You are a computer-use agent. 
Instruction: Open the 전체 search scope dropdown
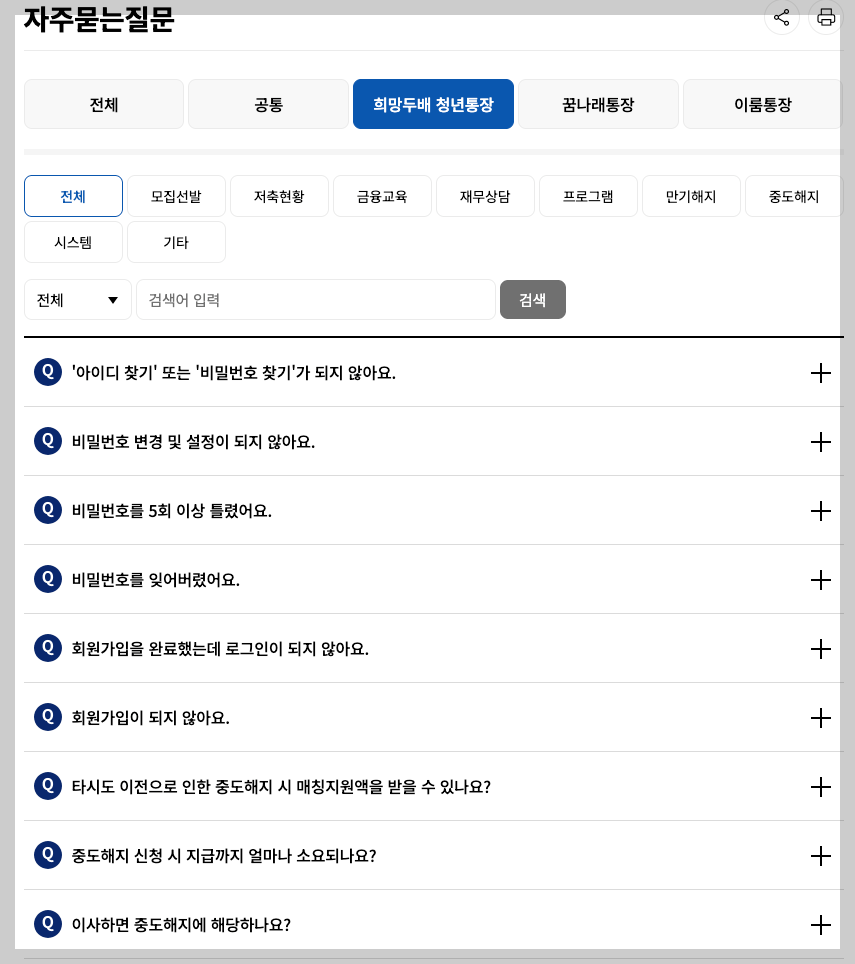click(x=77, y=299)
